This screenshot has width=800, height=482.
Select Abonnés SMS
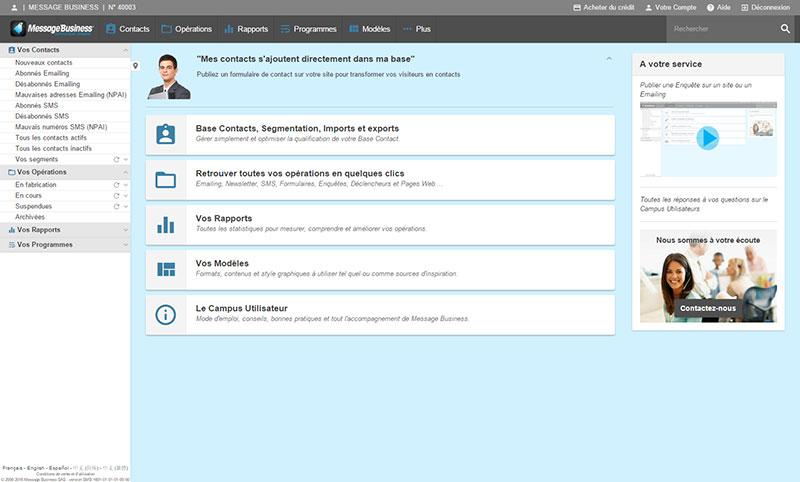pyautogui.click(x=36, y=105)
